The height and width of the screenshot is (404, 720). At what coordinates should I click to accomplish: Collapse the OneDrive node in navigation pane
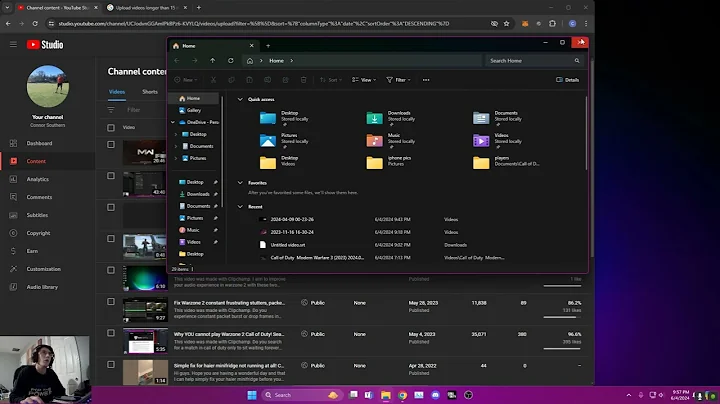(x=173, y=122)
